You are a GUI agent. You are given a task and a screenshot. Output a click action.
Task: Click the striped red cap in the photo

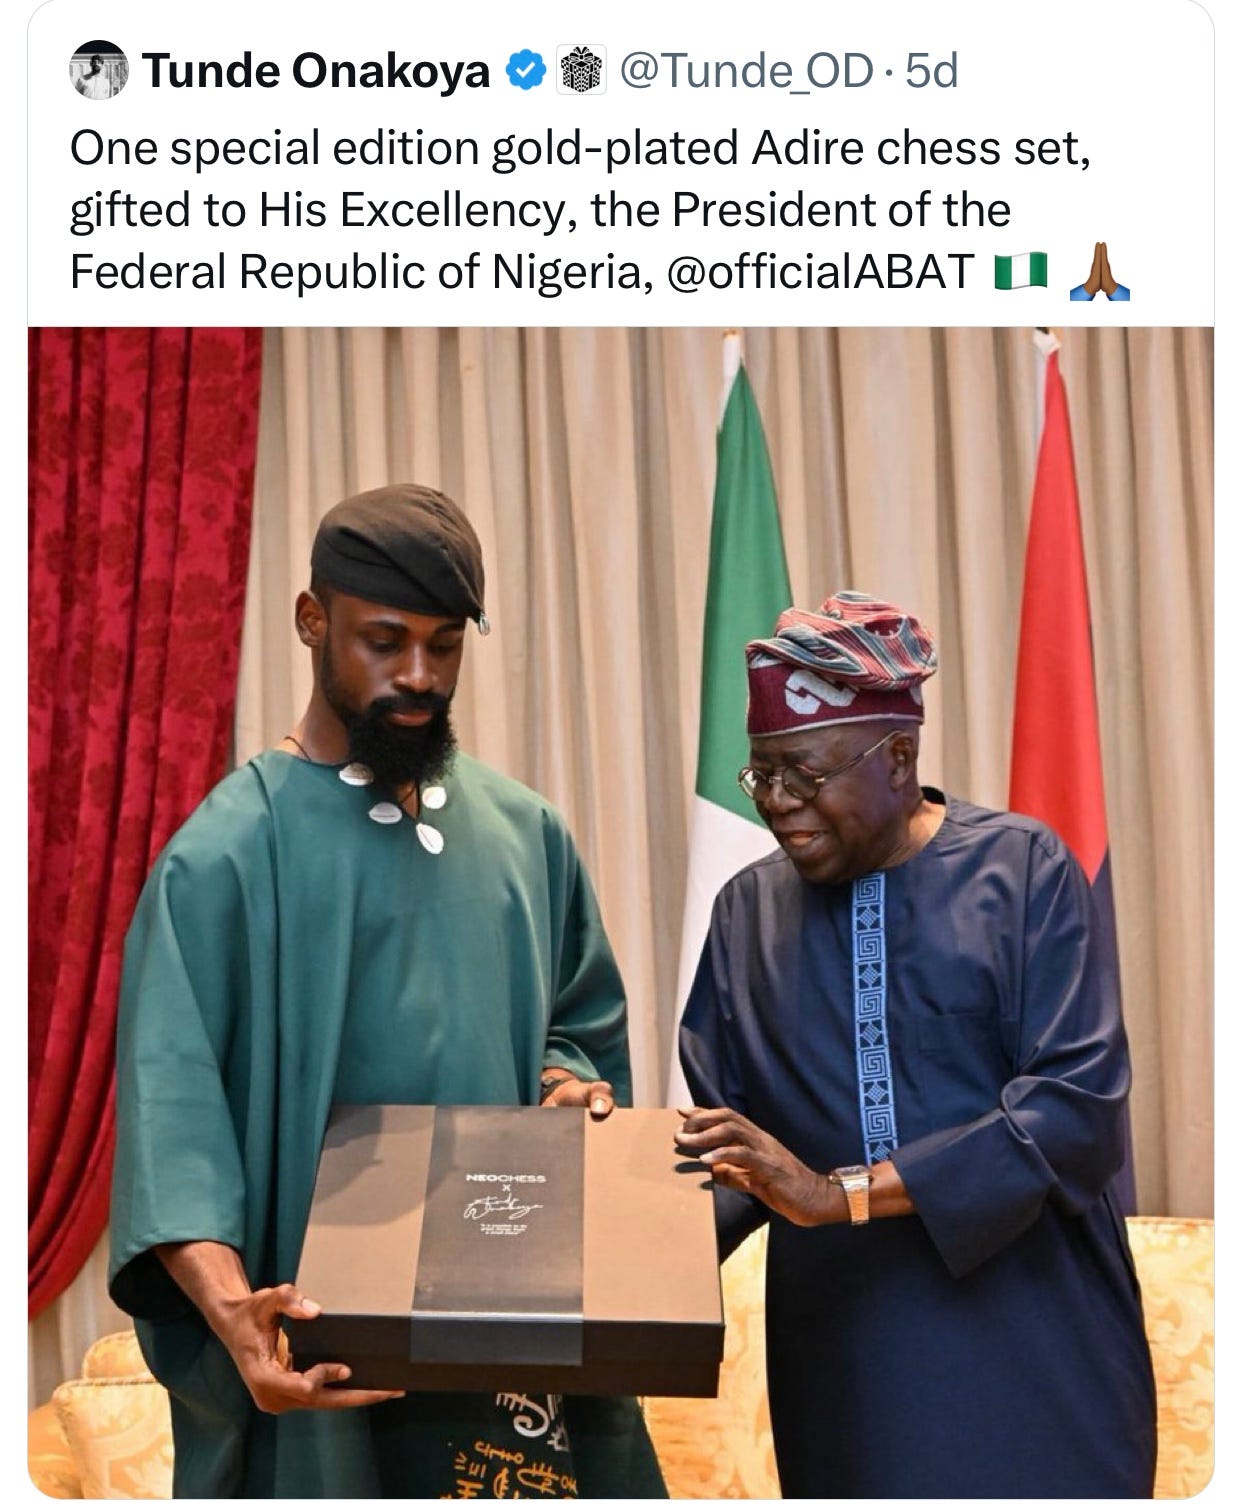pos(838,662)
